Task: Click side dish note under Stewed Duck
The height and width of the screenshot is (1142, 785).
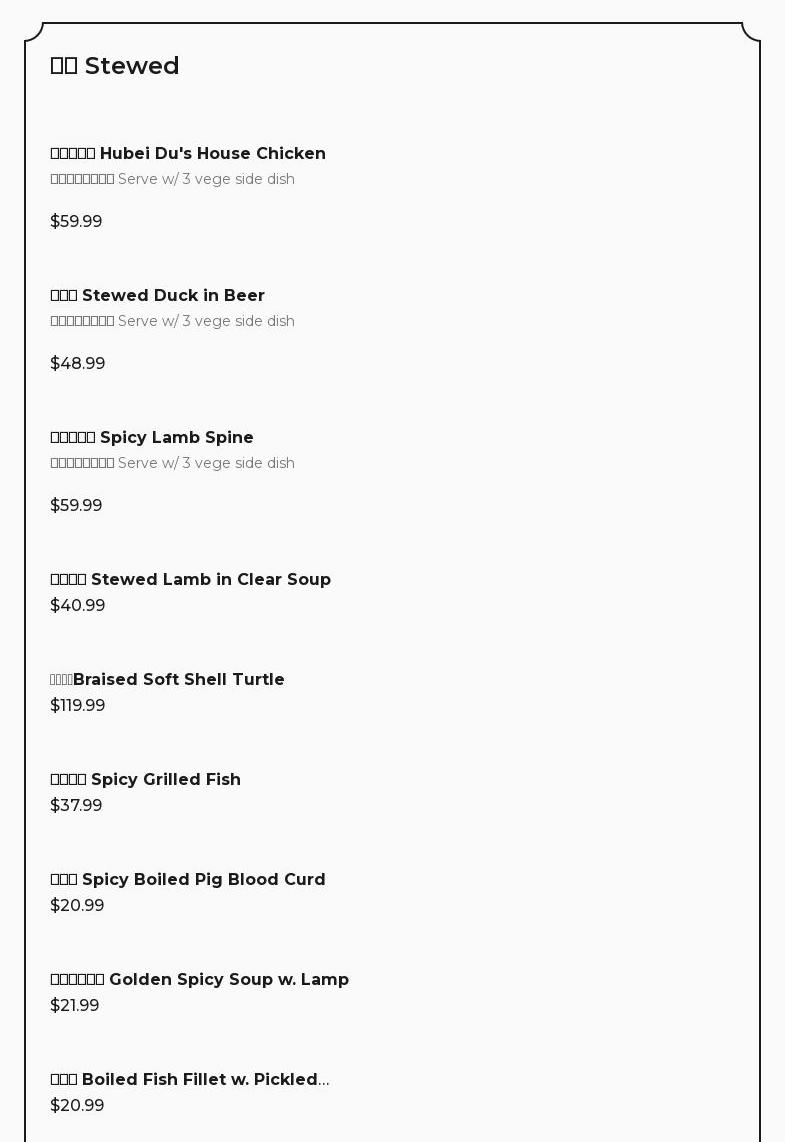Action: coord(173,321)
